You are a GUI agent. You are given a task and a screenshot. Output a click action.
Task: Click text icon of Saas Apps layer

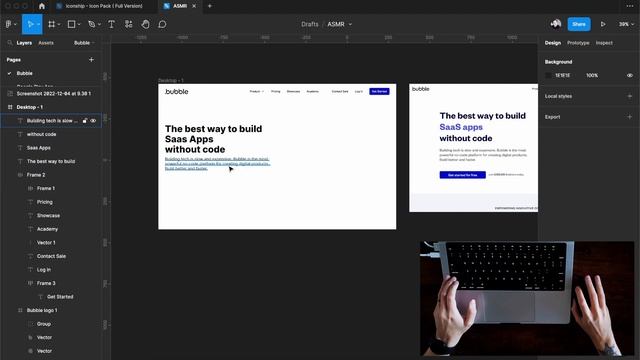(x=20, y=148)
